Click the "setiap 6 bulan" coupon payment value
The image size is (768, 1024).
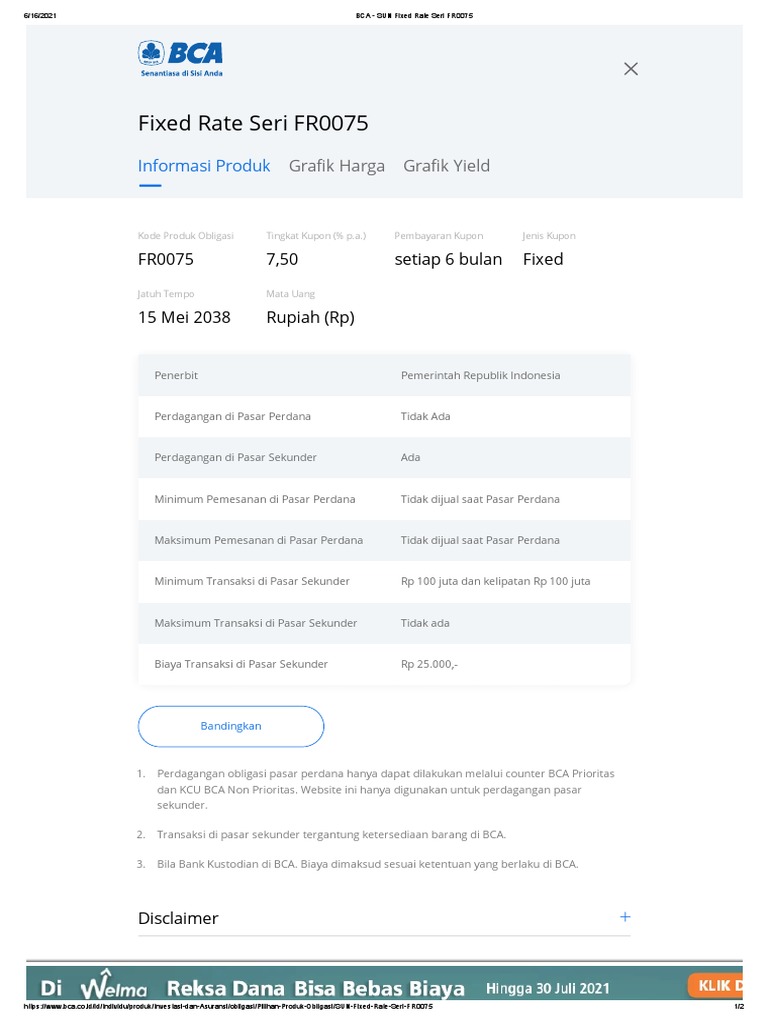(x=448, y=259)
